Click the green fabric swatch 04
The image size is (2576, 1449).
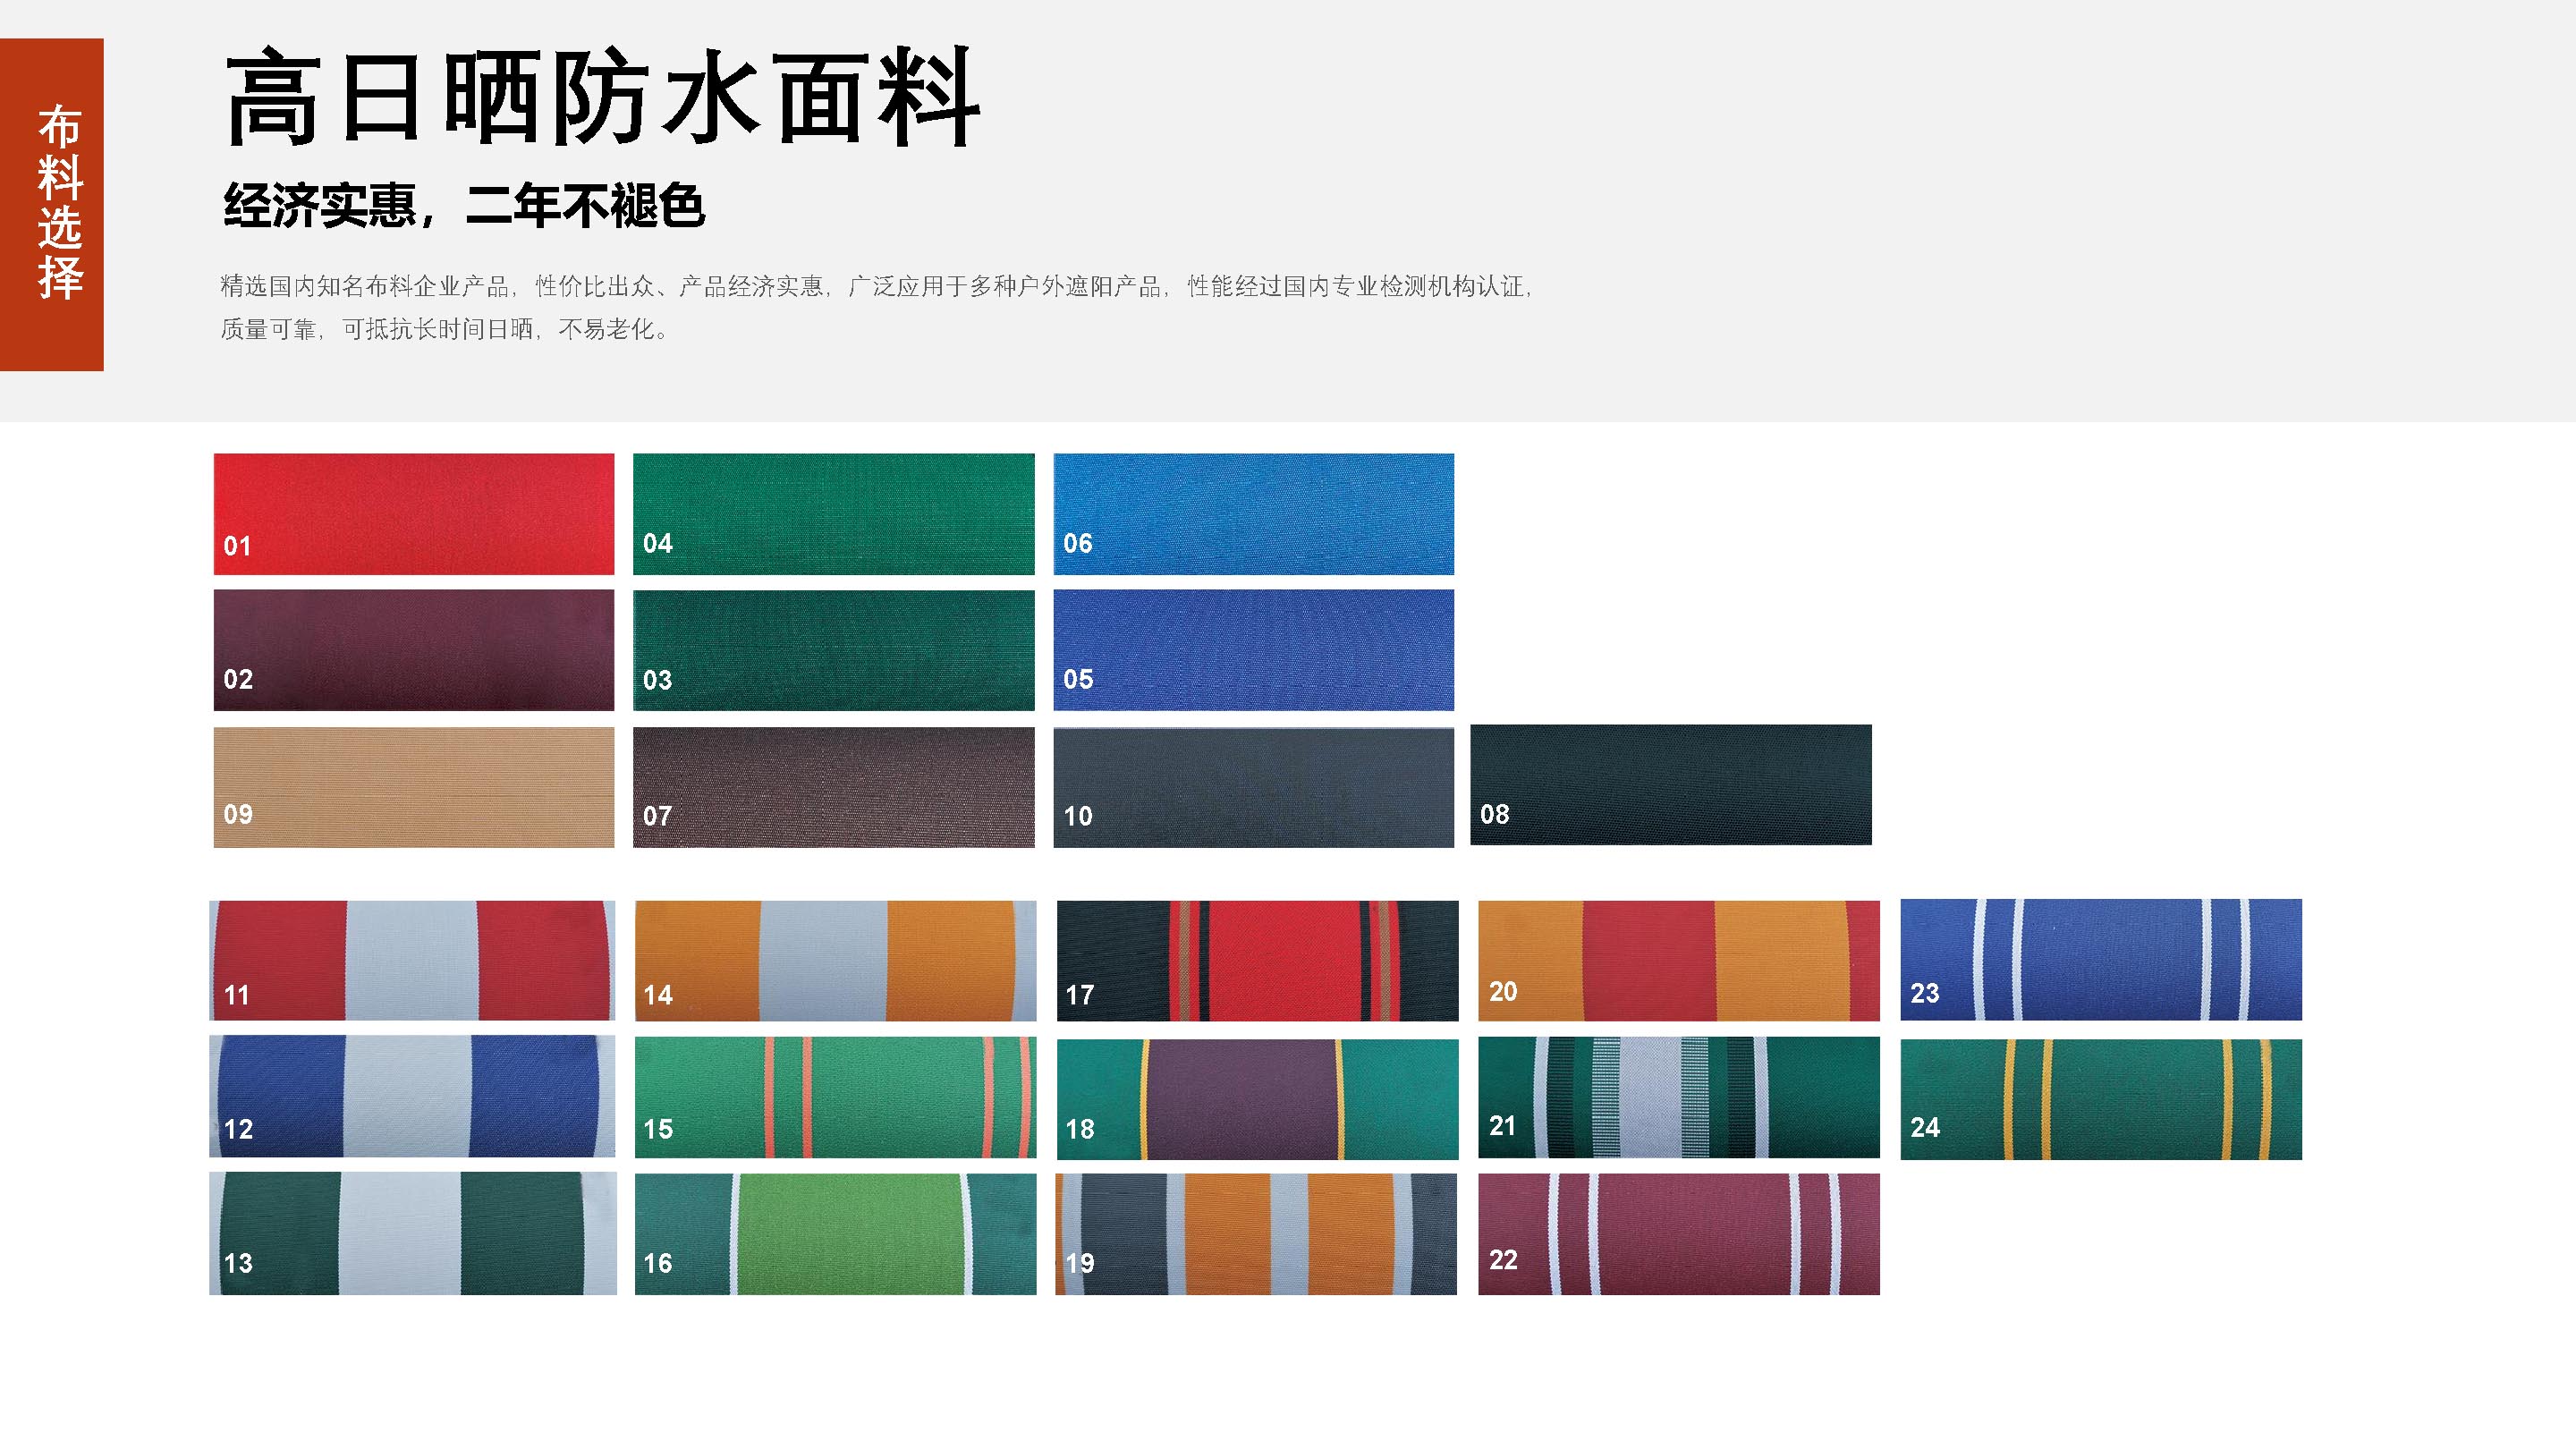(x=833, y=514)
